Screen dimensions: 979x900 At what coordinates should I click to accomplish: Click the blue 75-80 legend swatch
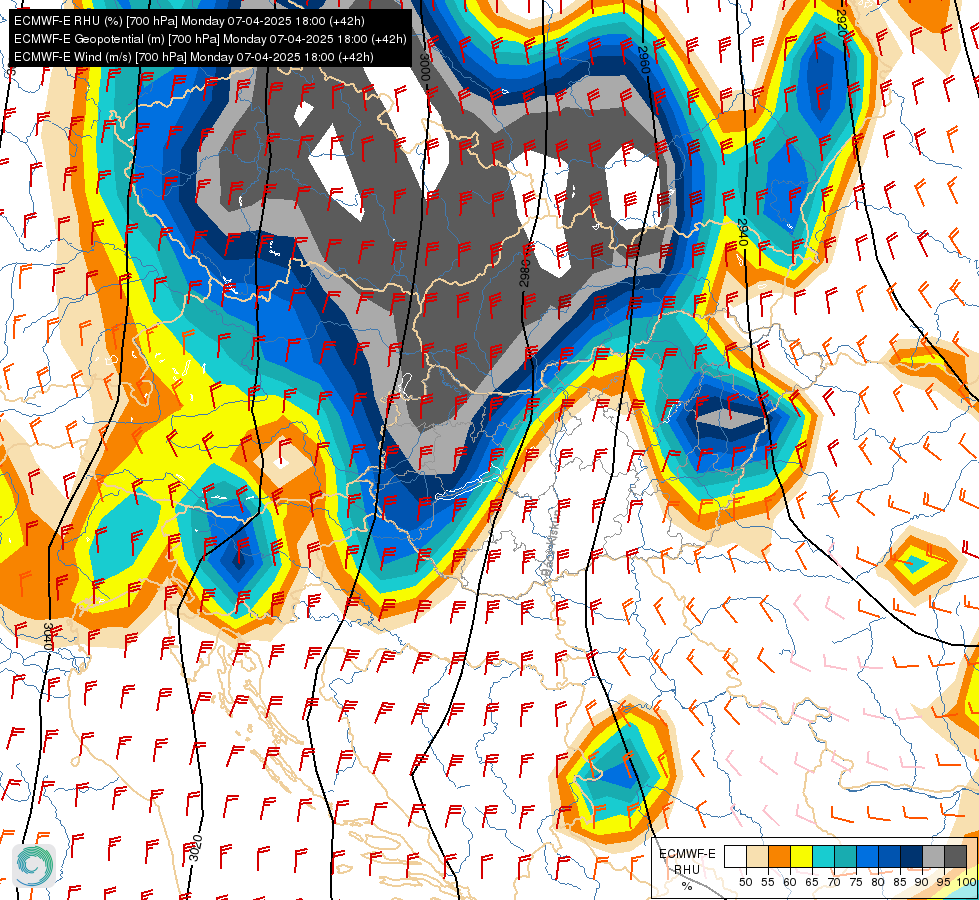[867, 857]
